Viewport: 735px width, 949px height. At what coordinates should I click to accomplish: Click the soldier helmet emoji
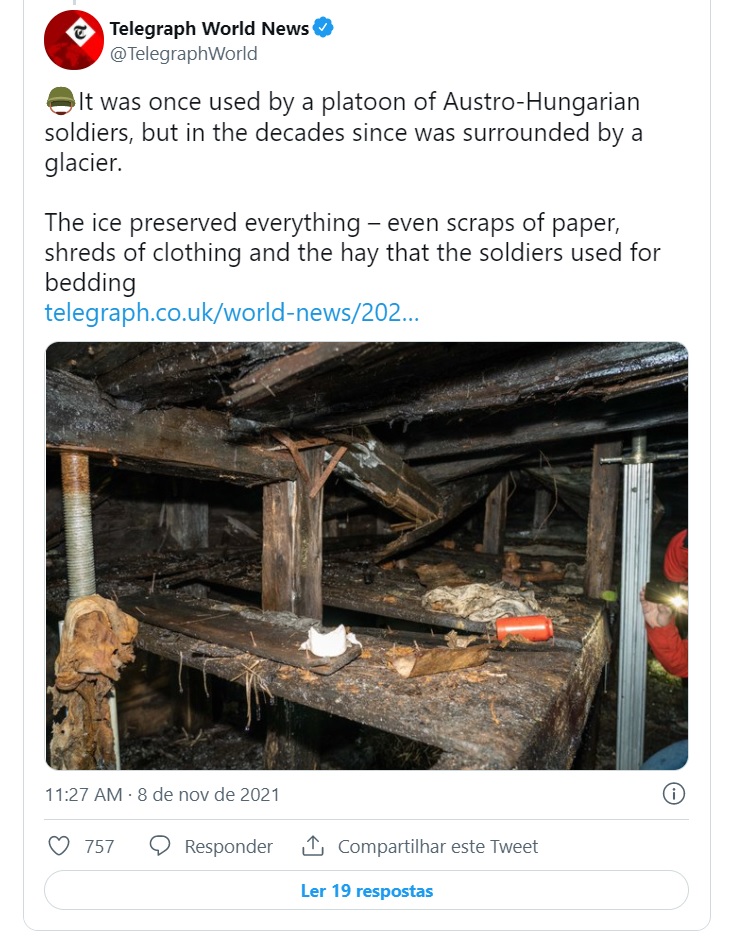60,101
